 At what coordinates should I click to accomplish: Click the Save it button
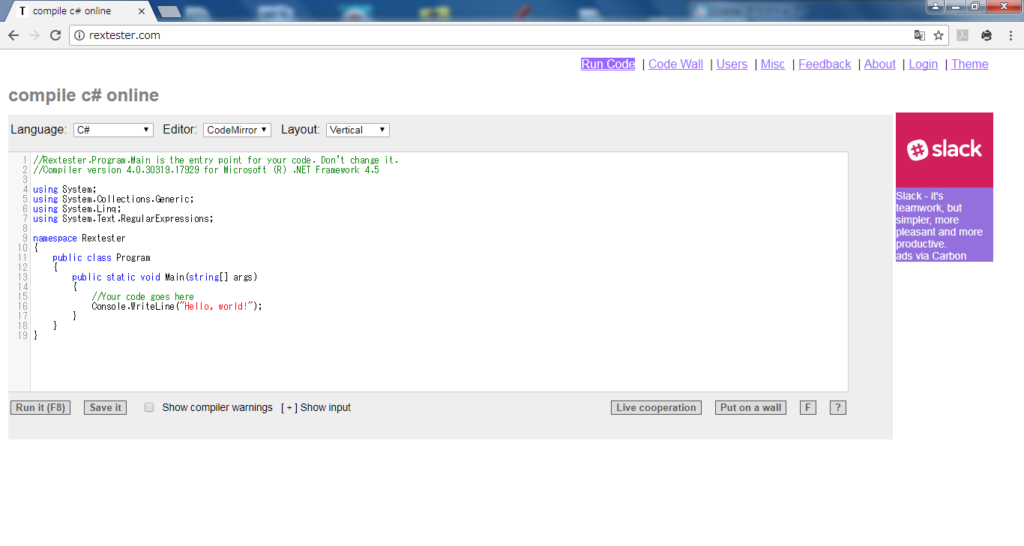(x=105, y=408)
